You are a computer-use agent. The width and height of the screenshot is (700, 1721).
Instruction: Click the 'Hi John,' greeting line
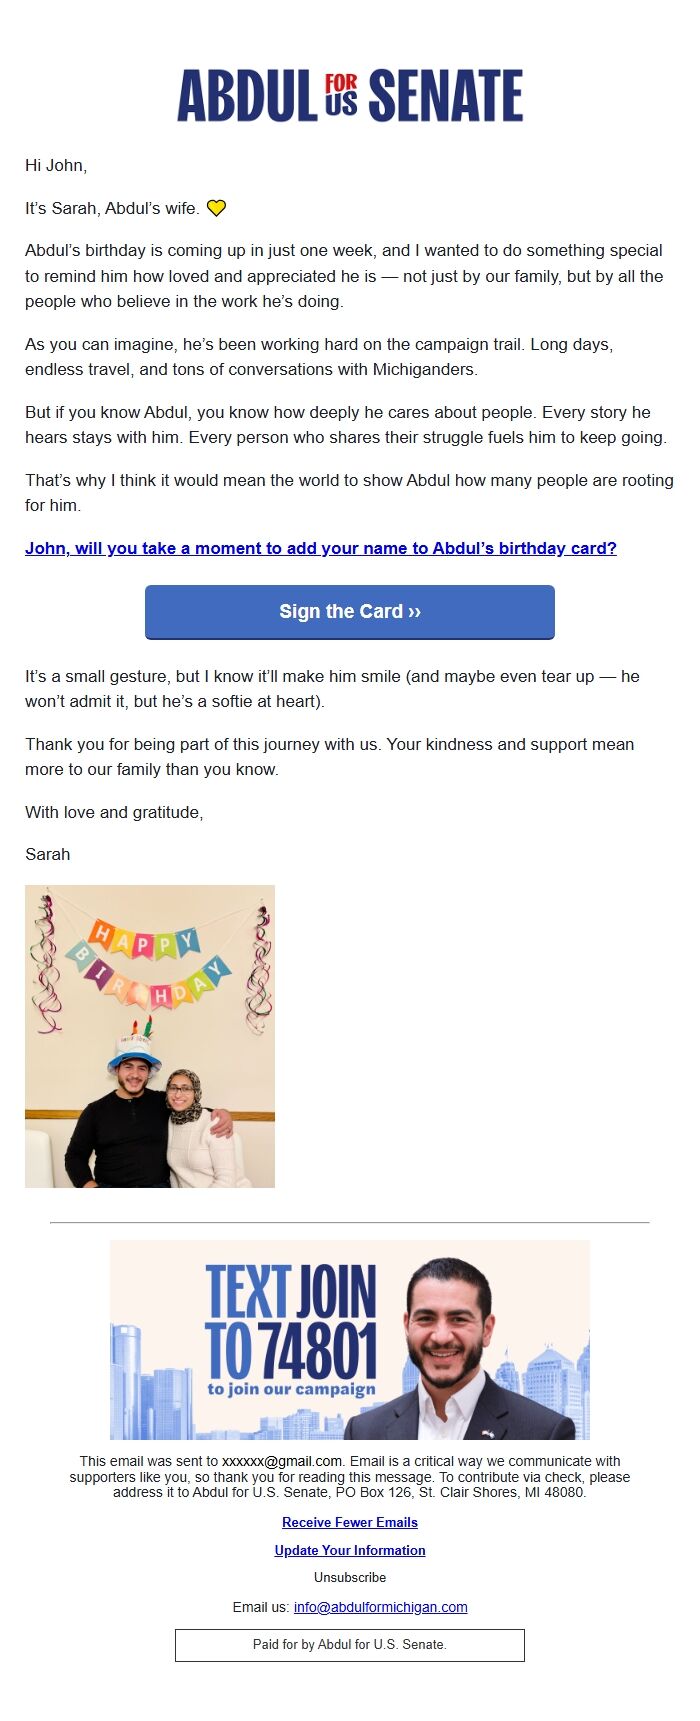point(56,165)
